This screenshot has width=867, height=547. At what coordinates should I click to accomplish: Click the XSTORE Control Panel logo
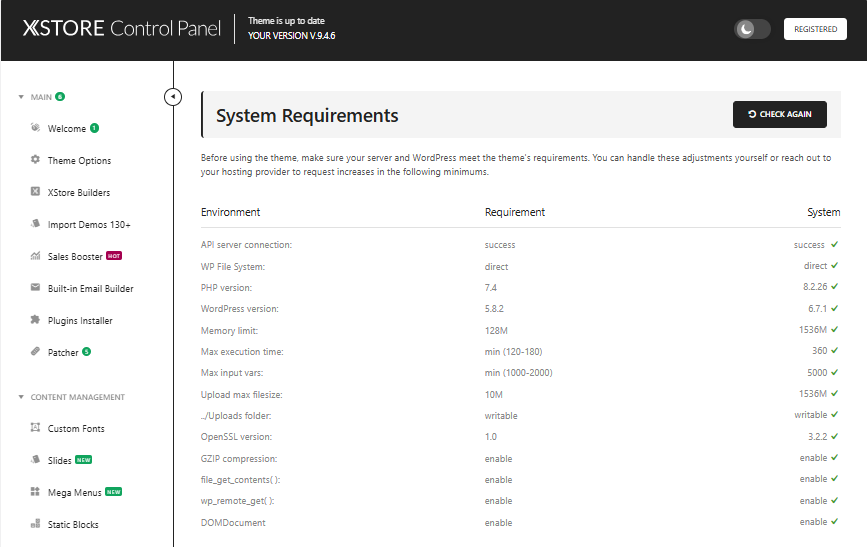click(122, 28)
